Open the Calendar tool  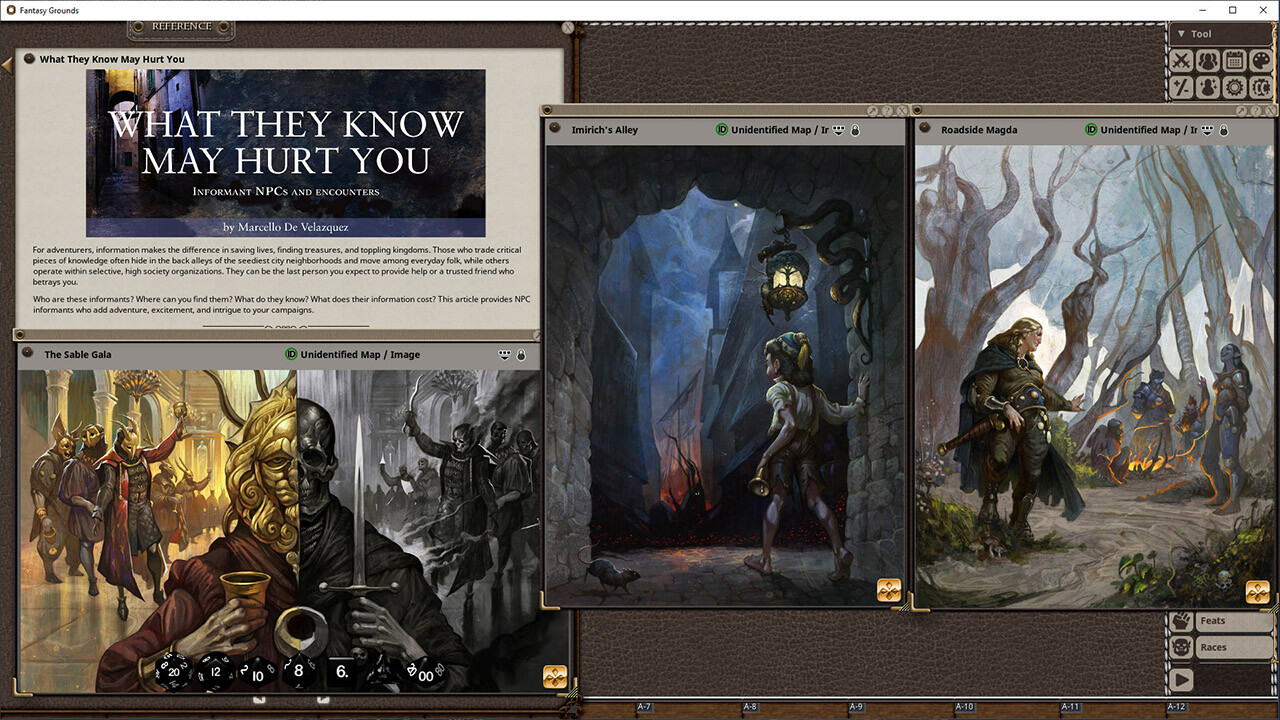[1234, 62]
